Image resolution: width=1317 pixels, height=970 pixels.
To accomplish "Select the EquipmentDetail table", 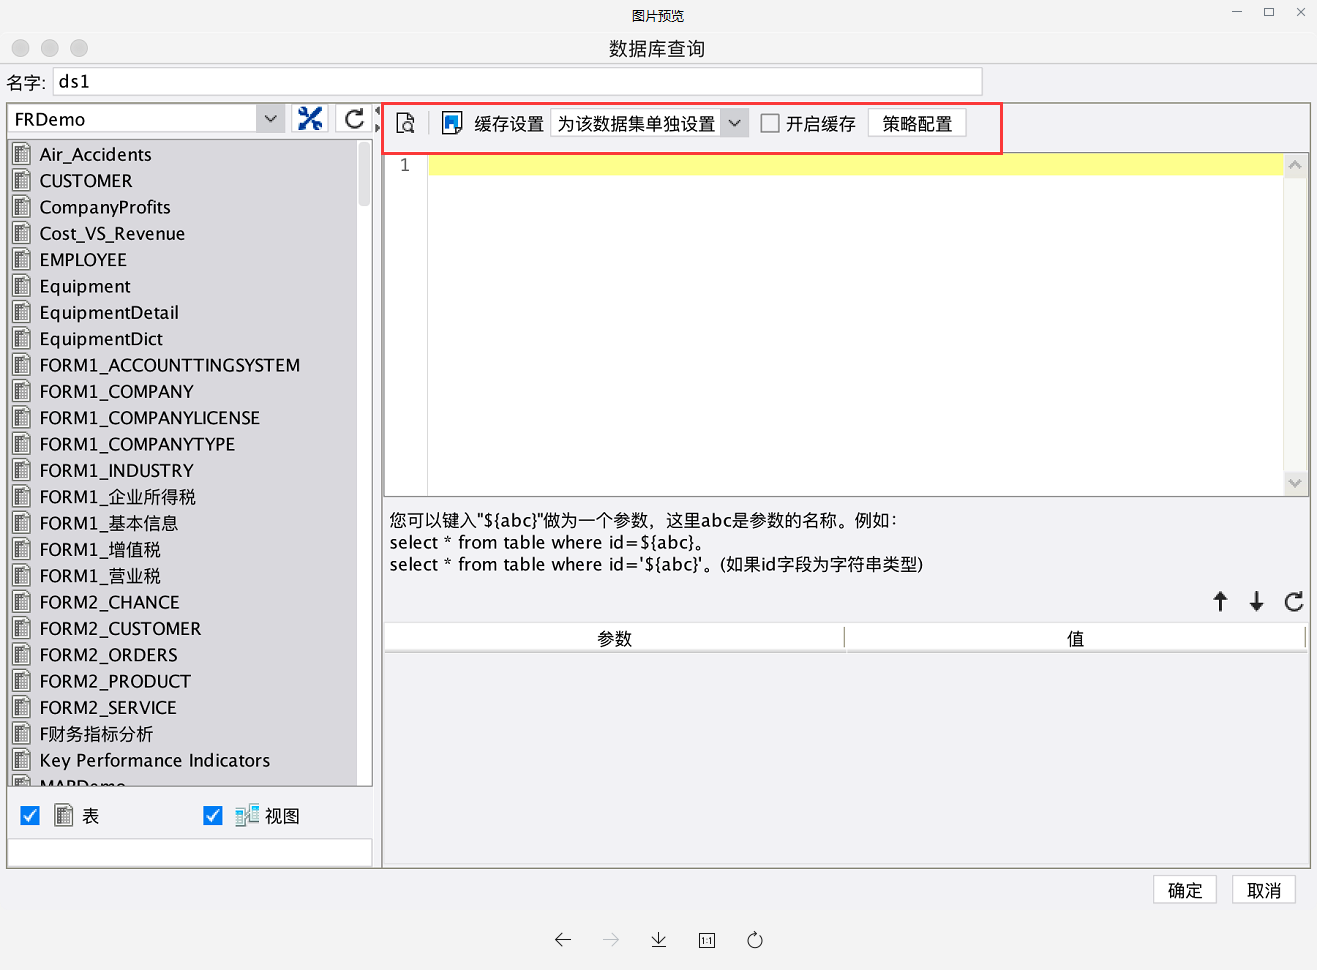I will click(109, 312).
